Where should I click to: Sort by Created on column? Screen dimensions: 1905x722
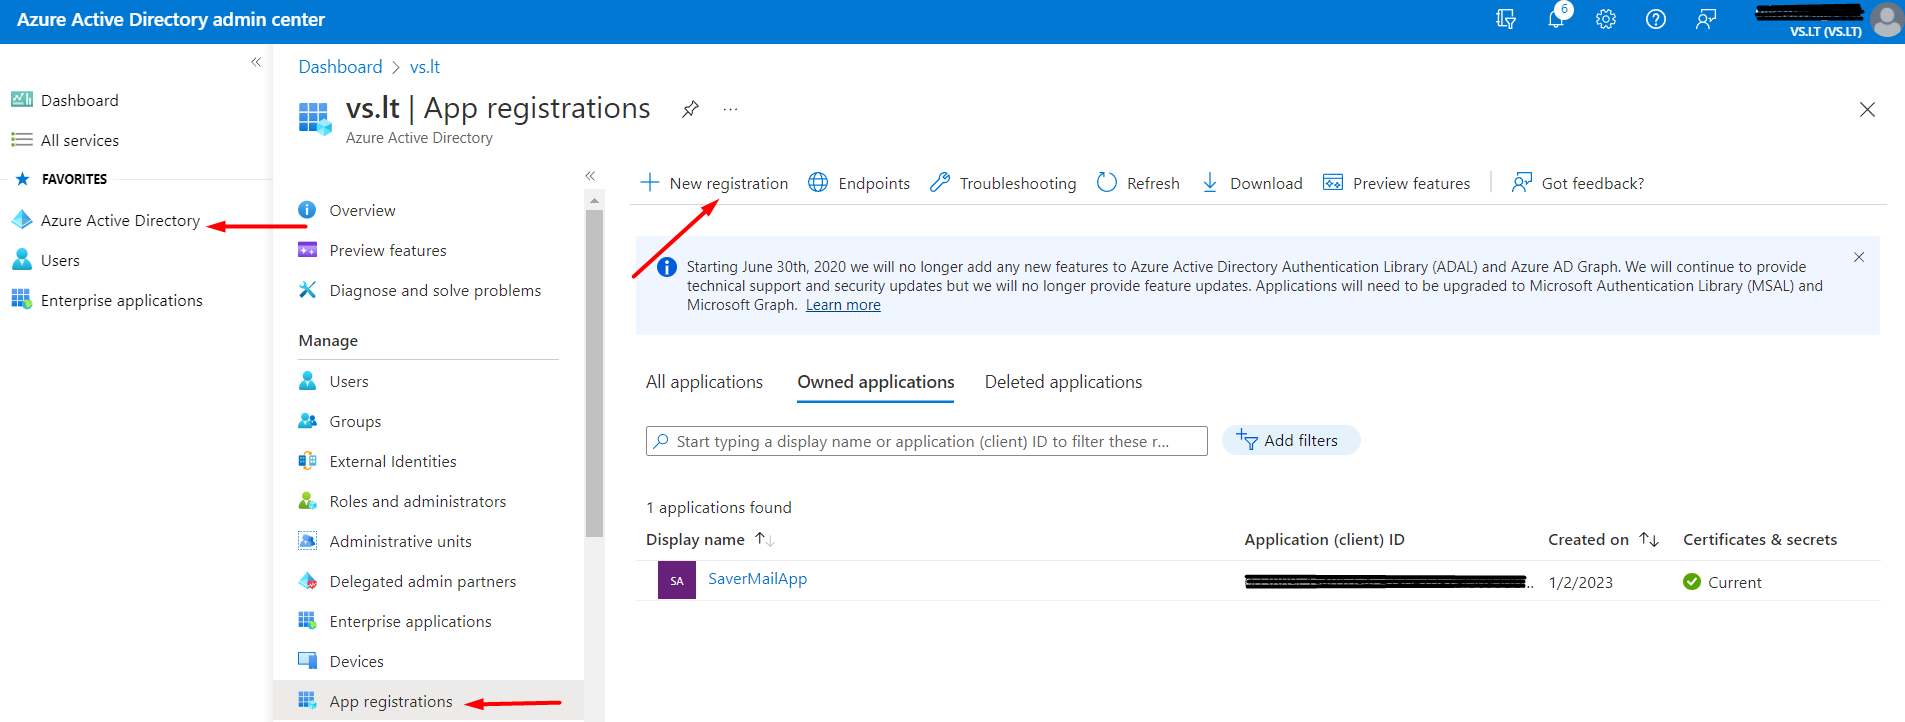[x=1604, y=539]
